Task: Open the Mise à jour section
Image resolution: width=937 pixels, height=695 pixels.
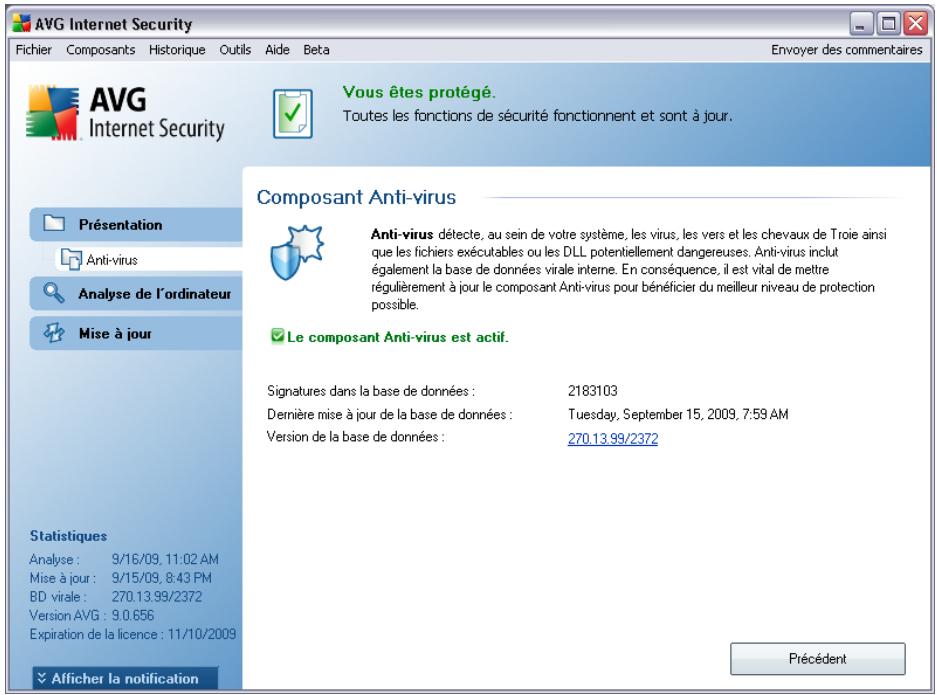Action: 136,333
